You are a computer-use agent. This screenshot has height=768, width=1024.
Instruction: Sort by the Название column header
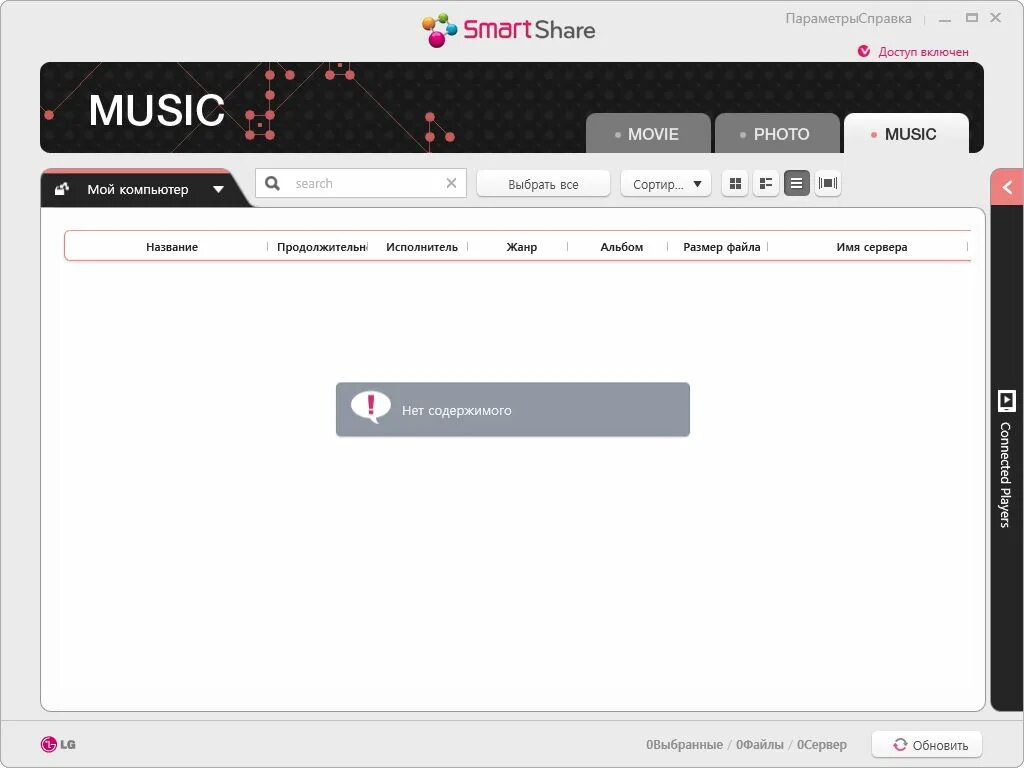(172, 247)
